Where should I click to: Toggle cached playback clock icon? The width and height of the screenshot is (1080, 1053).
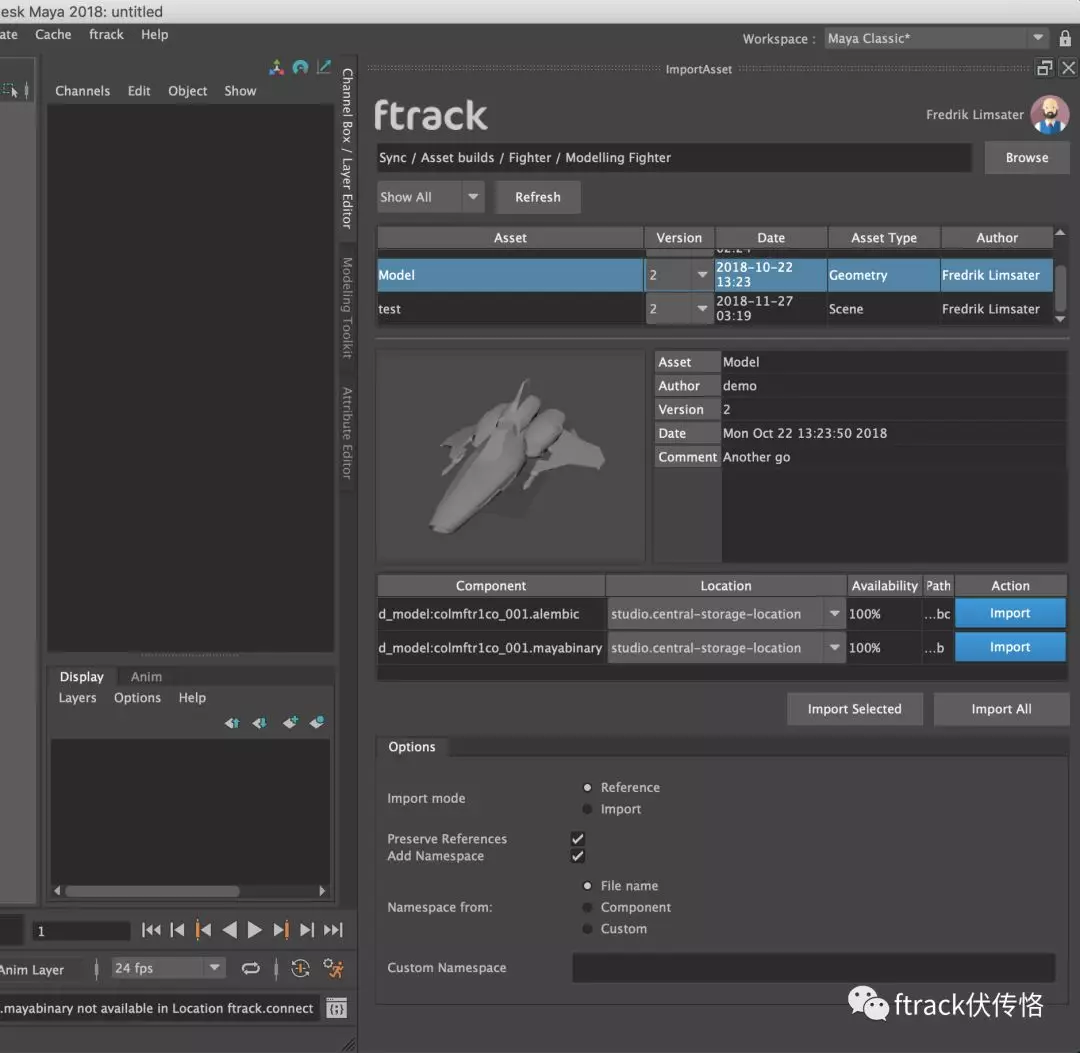click(300, 968)
